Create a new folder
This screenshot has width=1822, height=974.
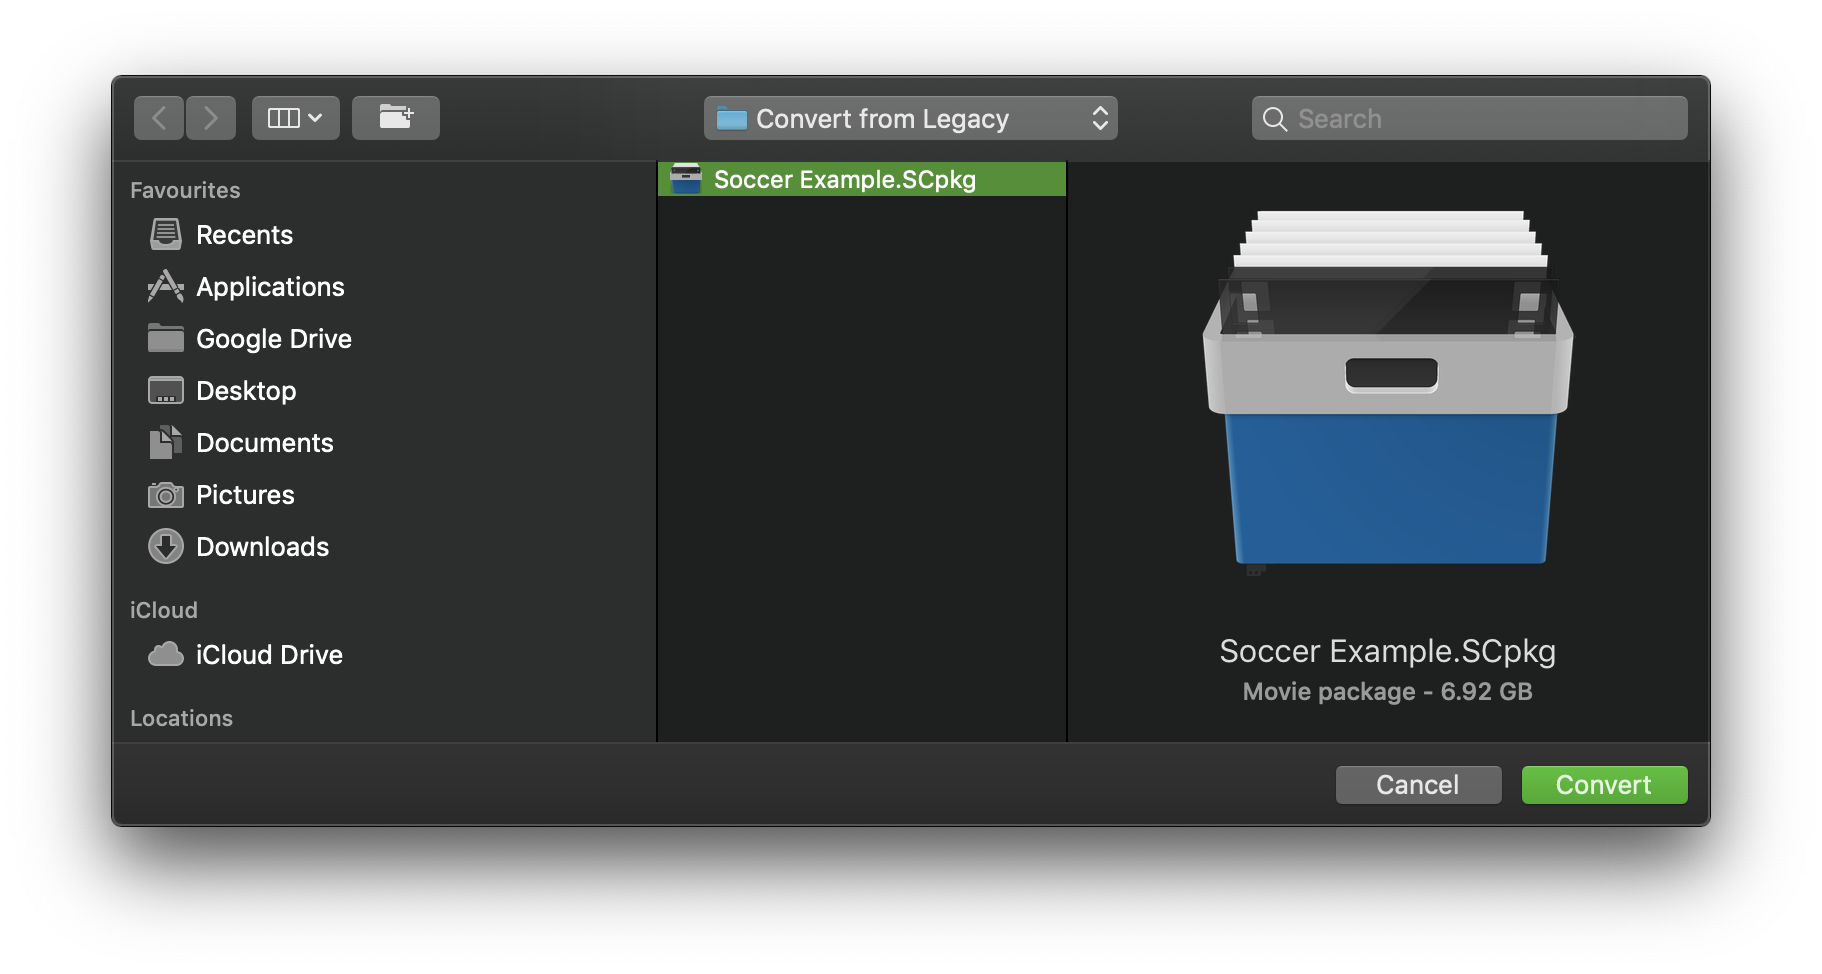(396, 117)
